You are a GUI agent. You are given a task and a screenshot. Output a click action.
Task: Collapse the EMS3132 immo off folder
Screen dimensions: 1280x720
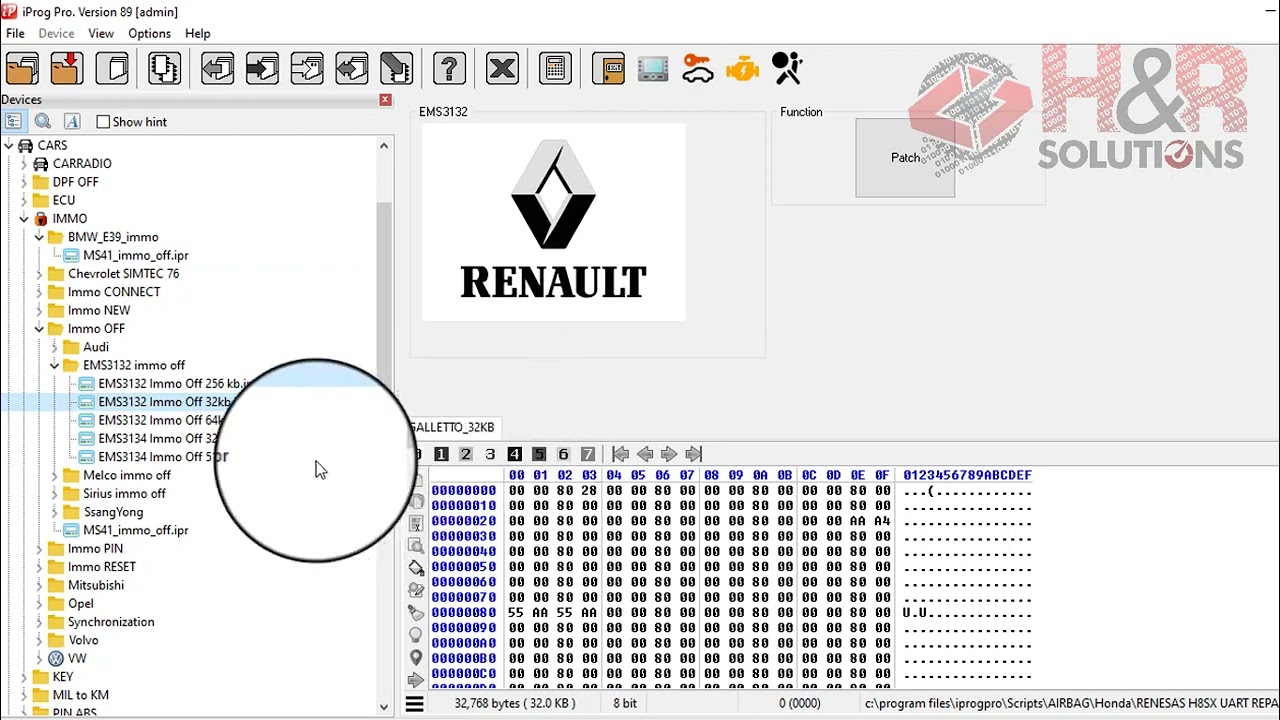(x=55, y=365)
